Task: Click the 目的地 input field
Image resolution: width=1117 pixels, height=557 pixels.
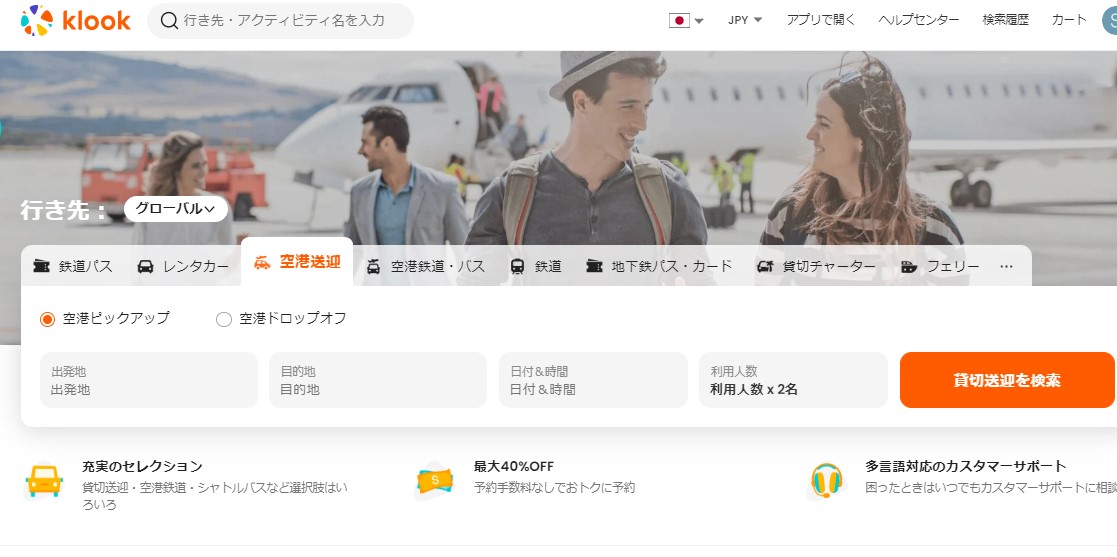Action: click(x=378, y=380)
